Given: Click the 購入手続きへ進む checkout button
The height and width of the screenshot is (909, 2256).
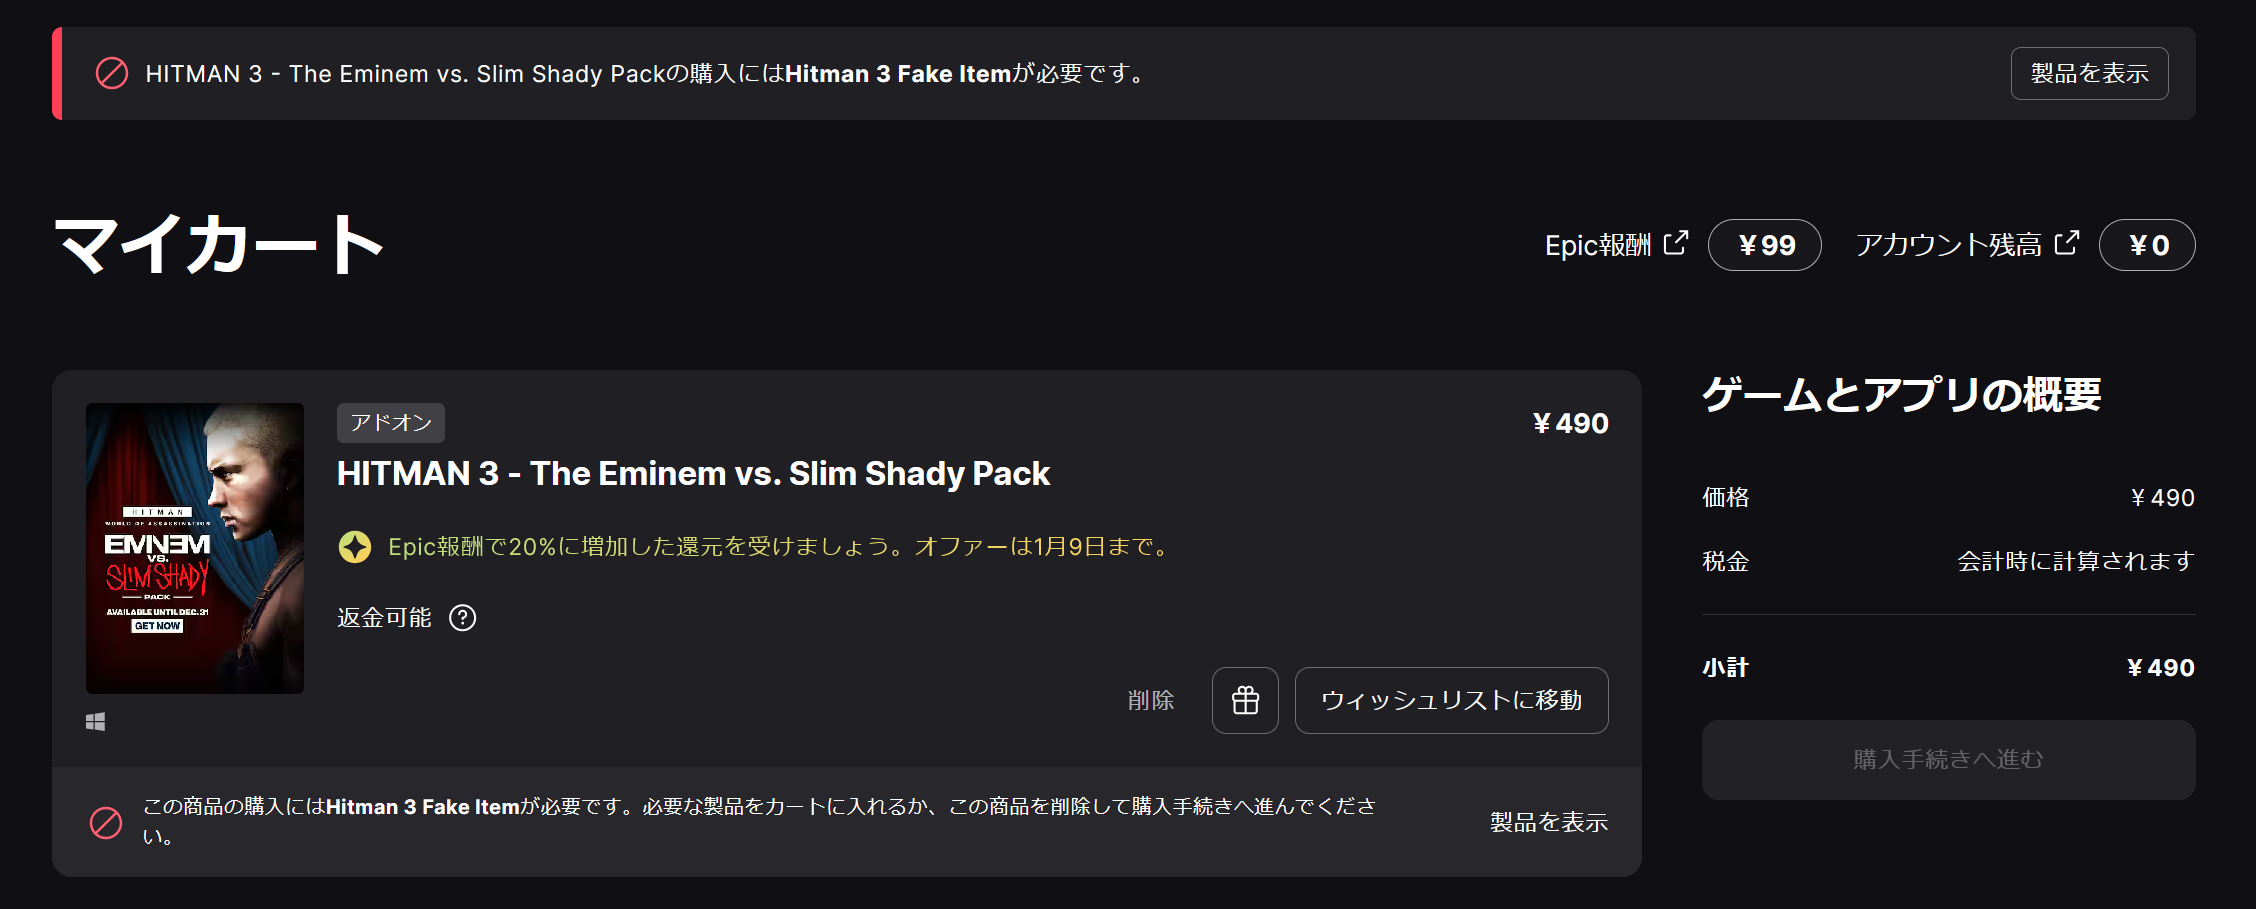Looking at the screenshot, I should [1948, 760].
